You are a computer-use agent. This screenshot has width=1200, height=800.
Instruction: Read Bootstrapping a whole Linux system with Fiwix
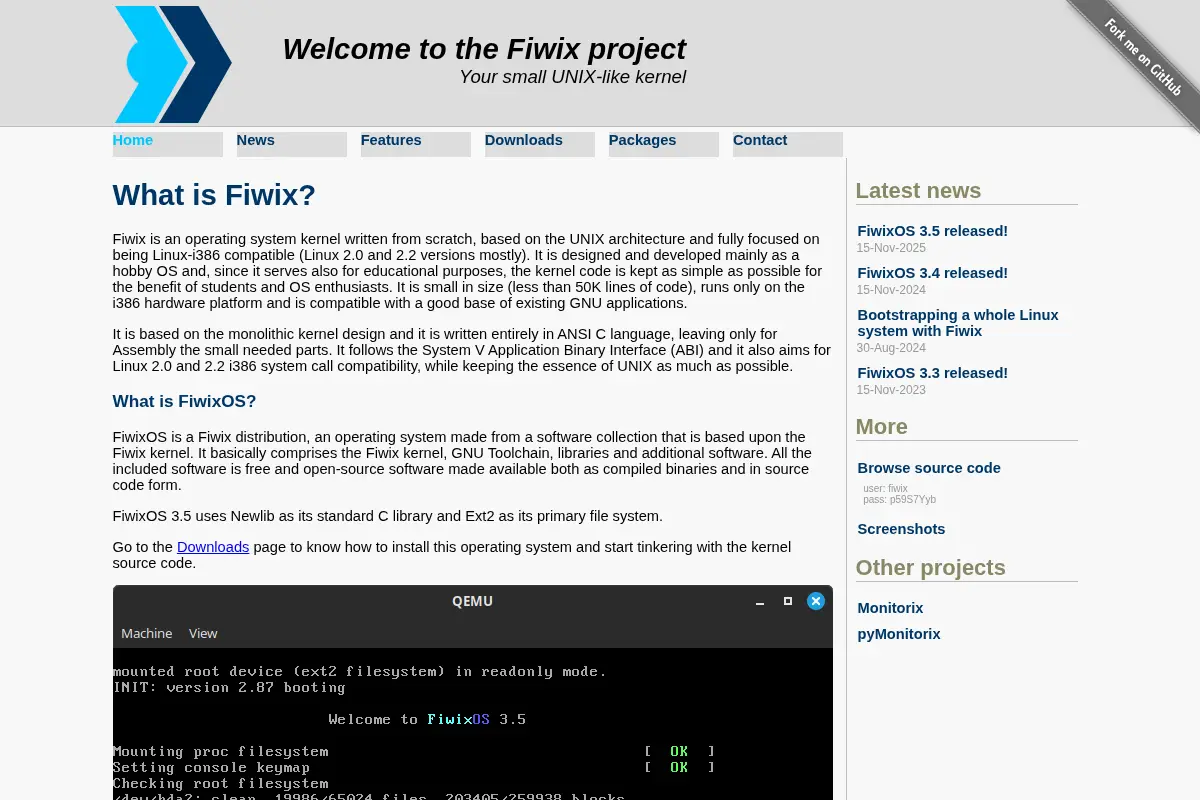coord(958,323)
